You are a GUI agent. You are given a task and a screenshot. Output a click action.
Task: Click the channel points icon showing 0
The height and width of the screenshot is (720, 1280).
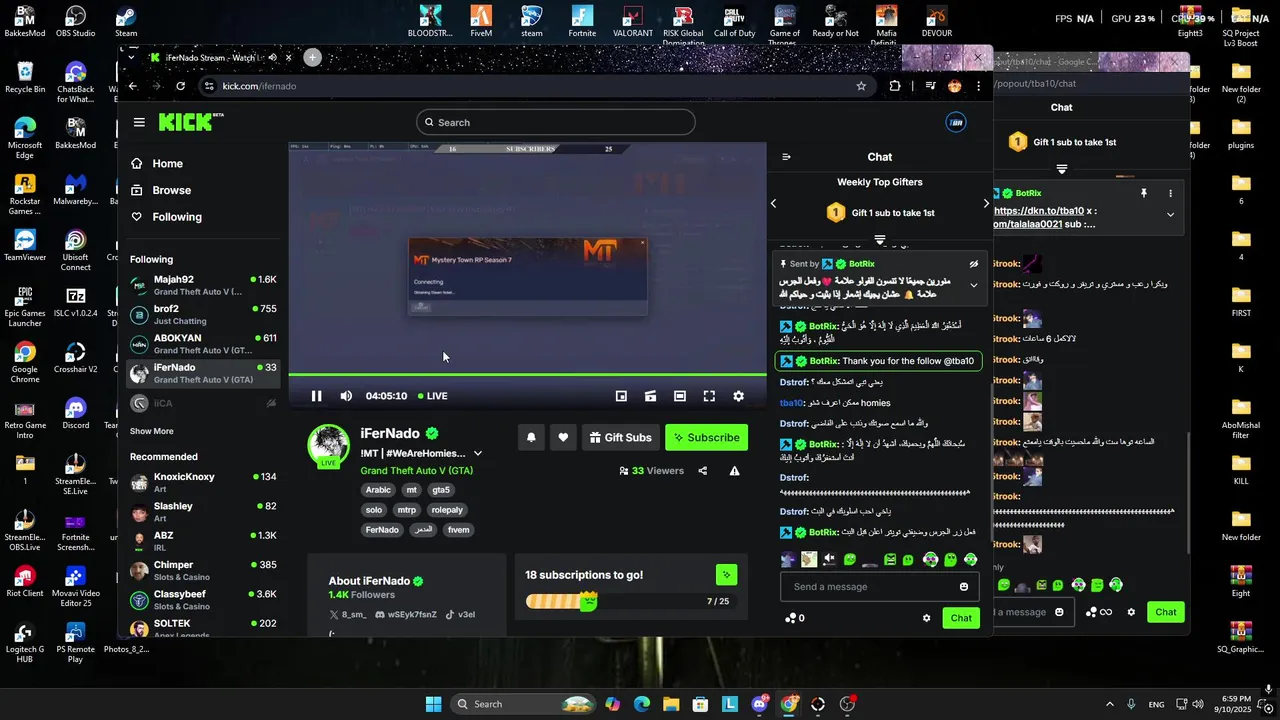(796, 618)
